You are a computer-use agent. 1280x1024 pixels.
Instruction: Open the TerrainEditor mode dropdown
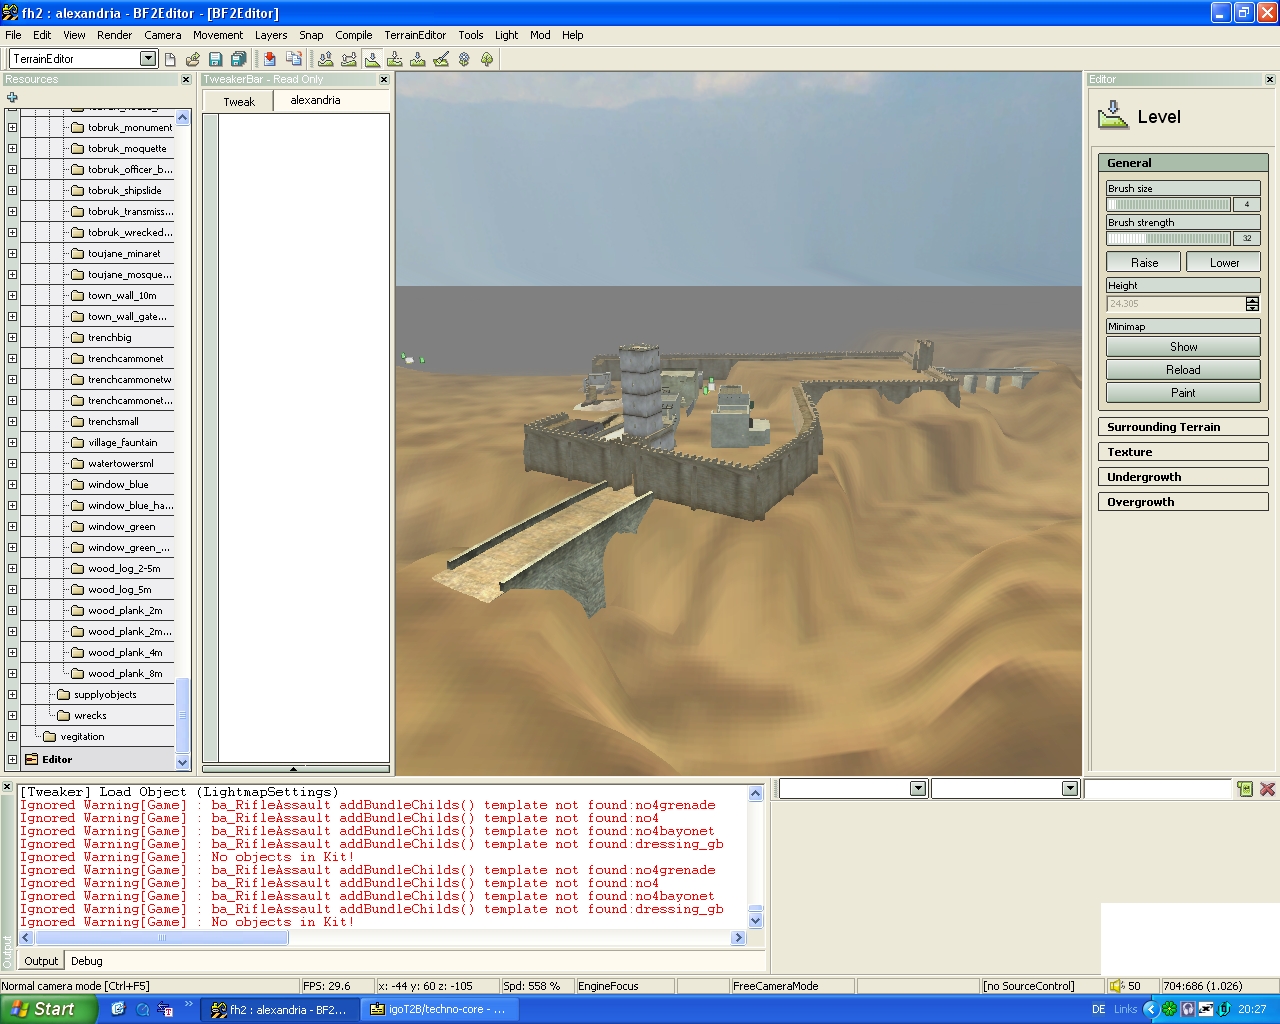(x=148, y=58)
